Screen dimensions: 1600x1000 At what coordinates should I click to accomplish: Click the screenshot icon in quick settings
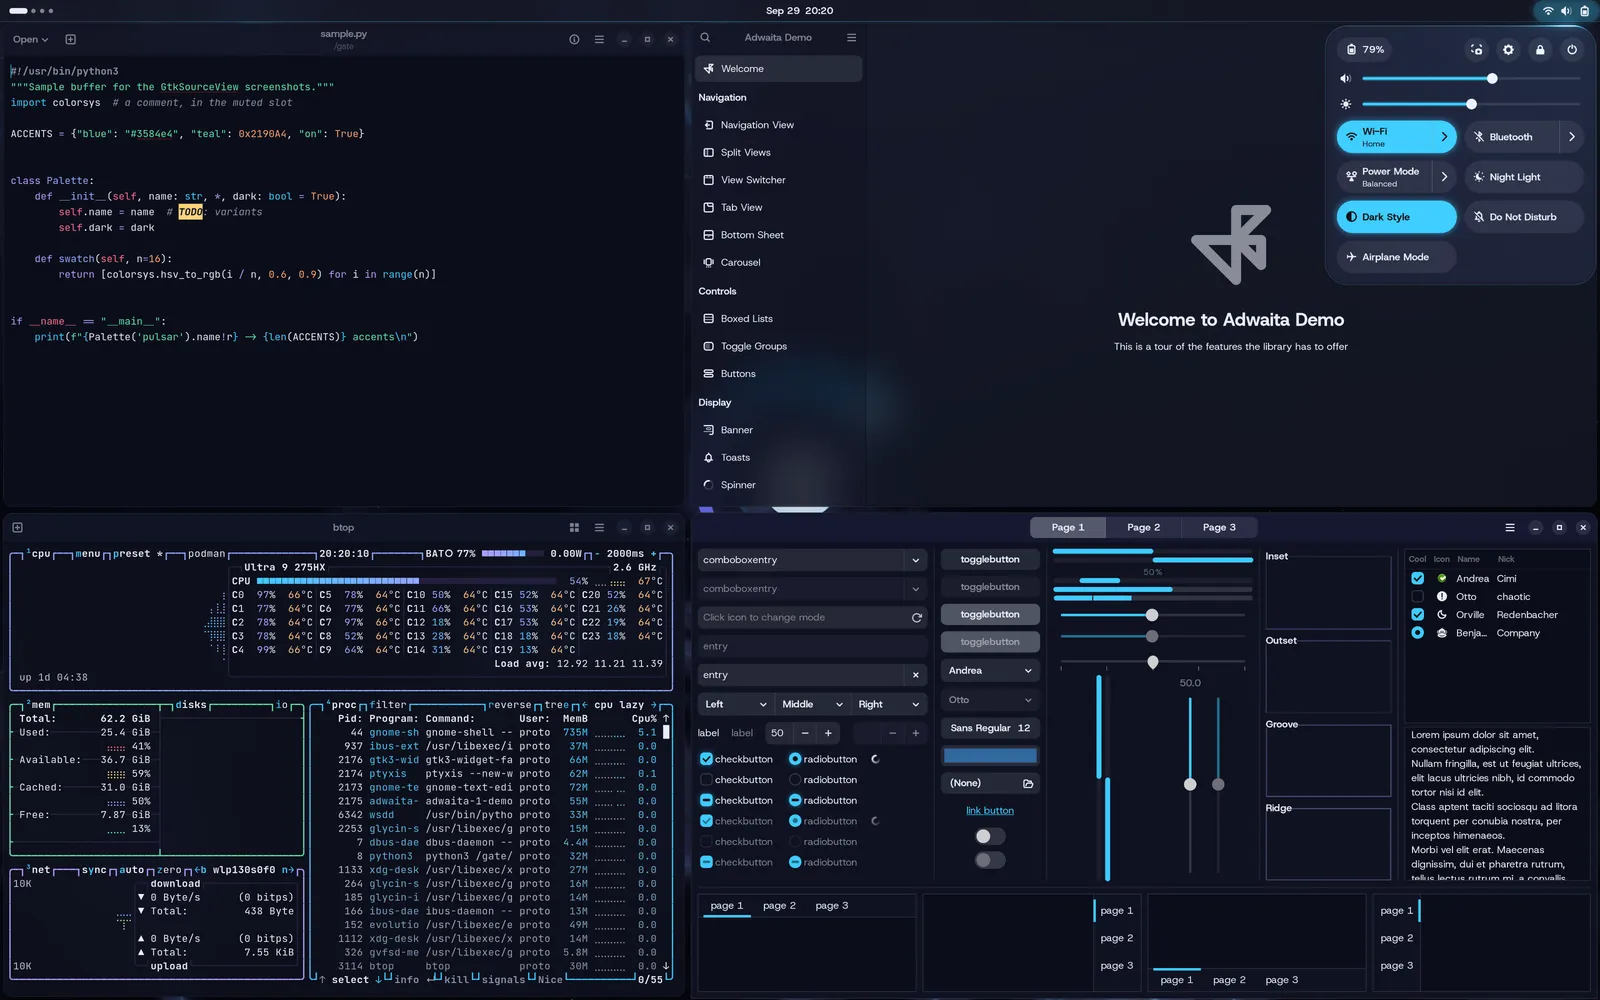pyautogui.click(x=1477, y=50)
